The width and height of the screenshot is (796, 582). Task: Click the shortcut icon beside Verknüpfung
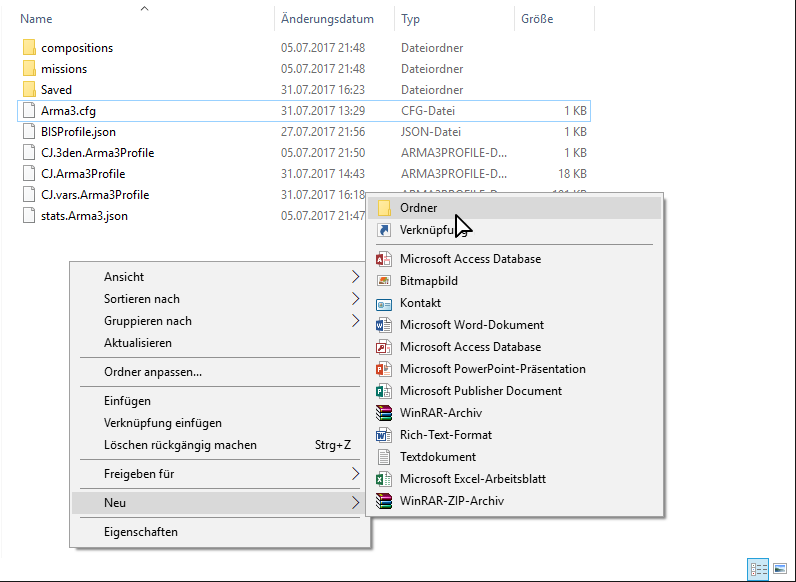coord(384,230)
